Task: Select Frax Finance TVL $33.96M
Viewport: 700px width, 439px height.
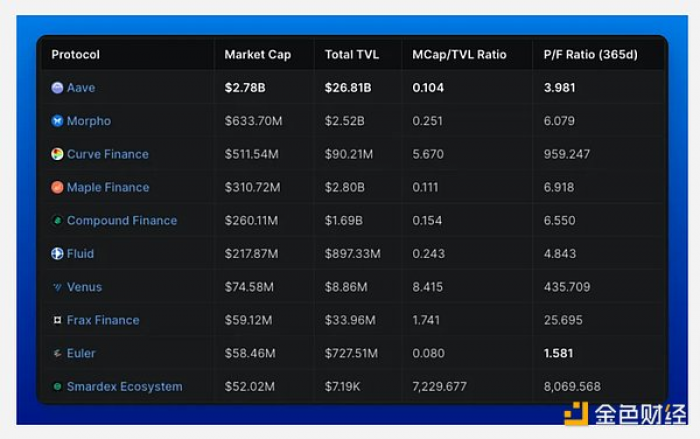Action: pos(350,320)
